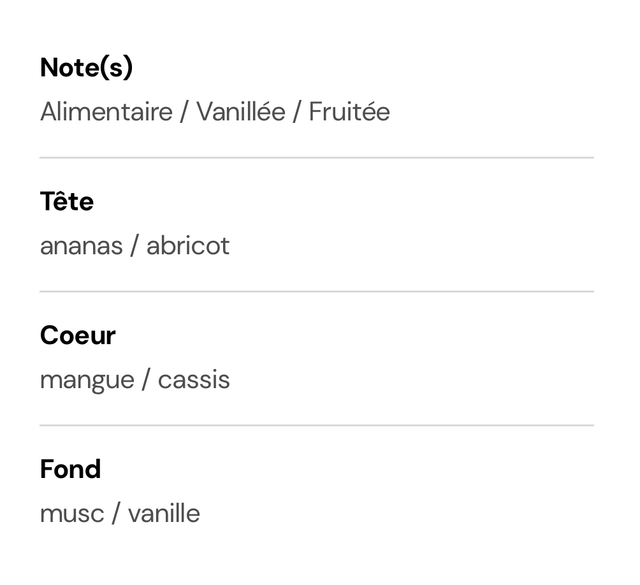Image resolution: width=640 pixels, height=585 pixels.
Task: Click the slash between ananas and abricot
Action: click(135, 246)
